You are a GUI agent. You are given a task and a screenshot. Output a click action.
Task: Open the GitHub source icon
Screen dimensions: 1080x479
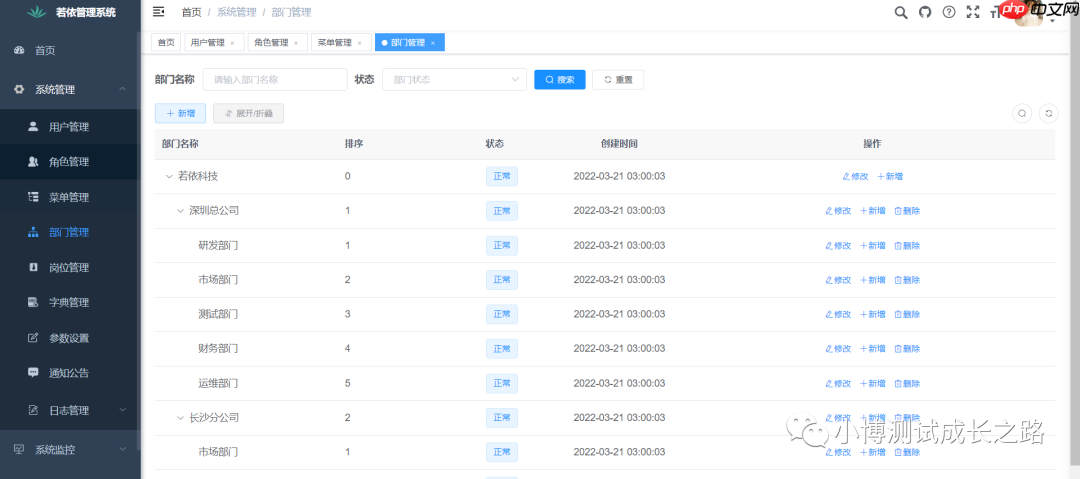tap(925, 12)
